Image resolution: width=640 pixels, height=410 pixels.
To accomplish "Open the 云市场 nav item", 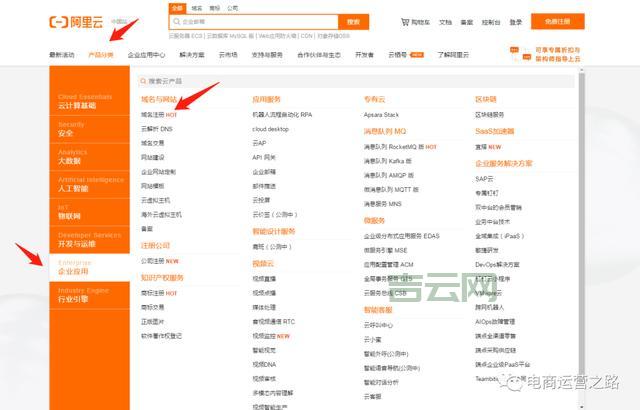I will tap(228, 55).
